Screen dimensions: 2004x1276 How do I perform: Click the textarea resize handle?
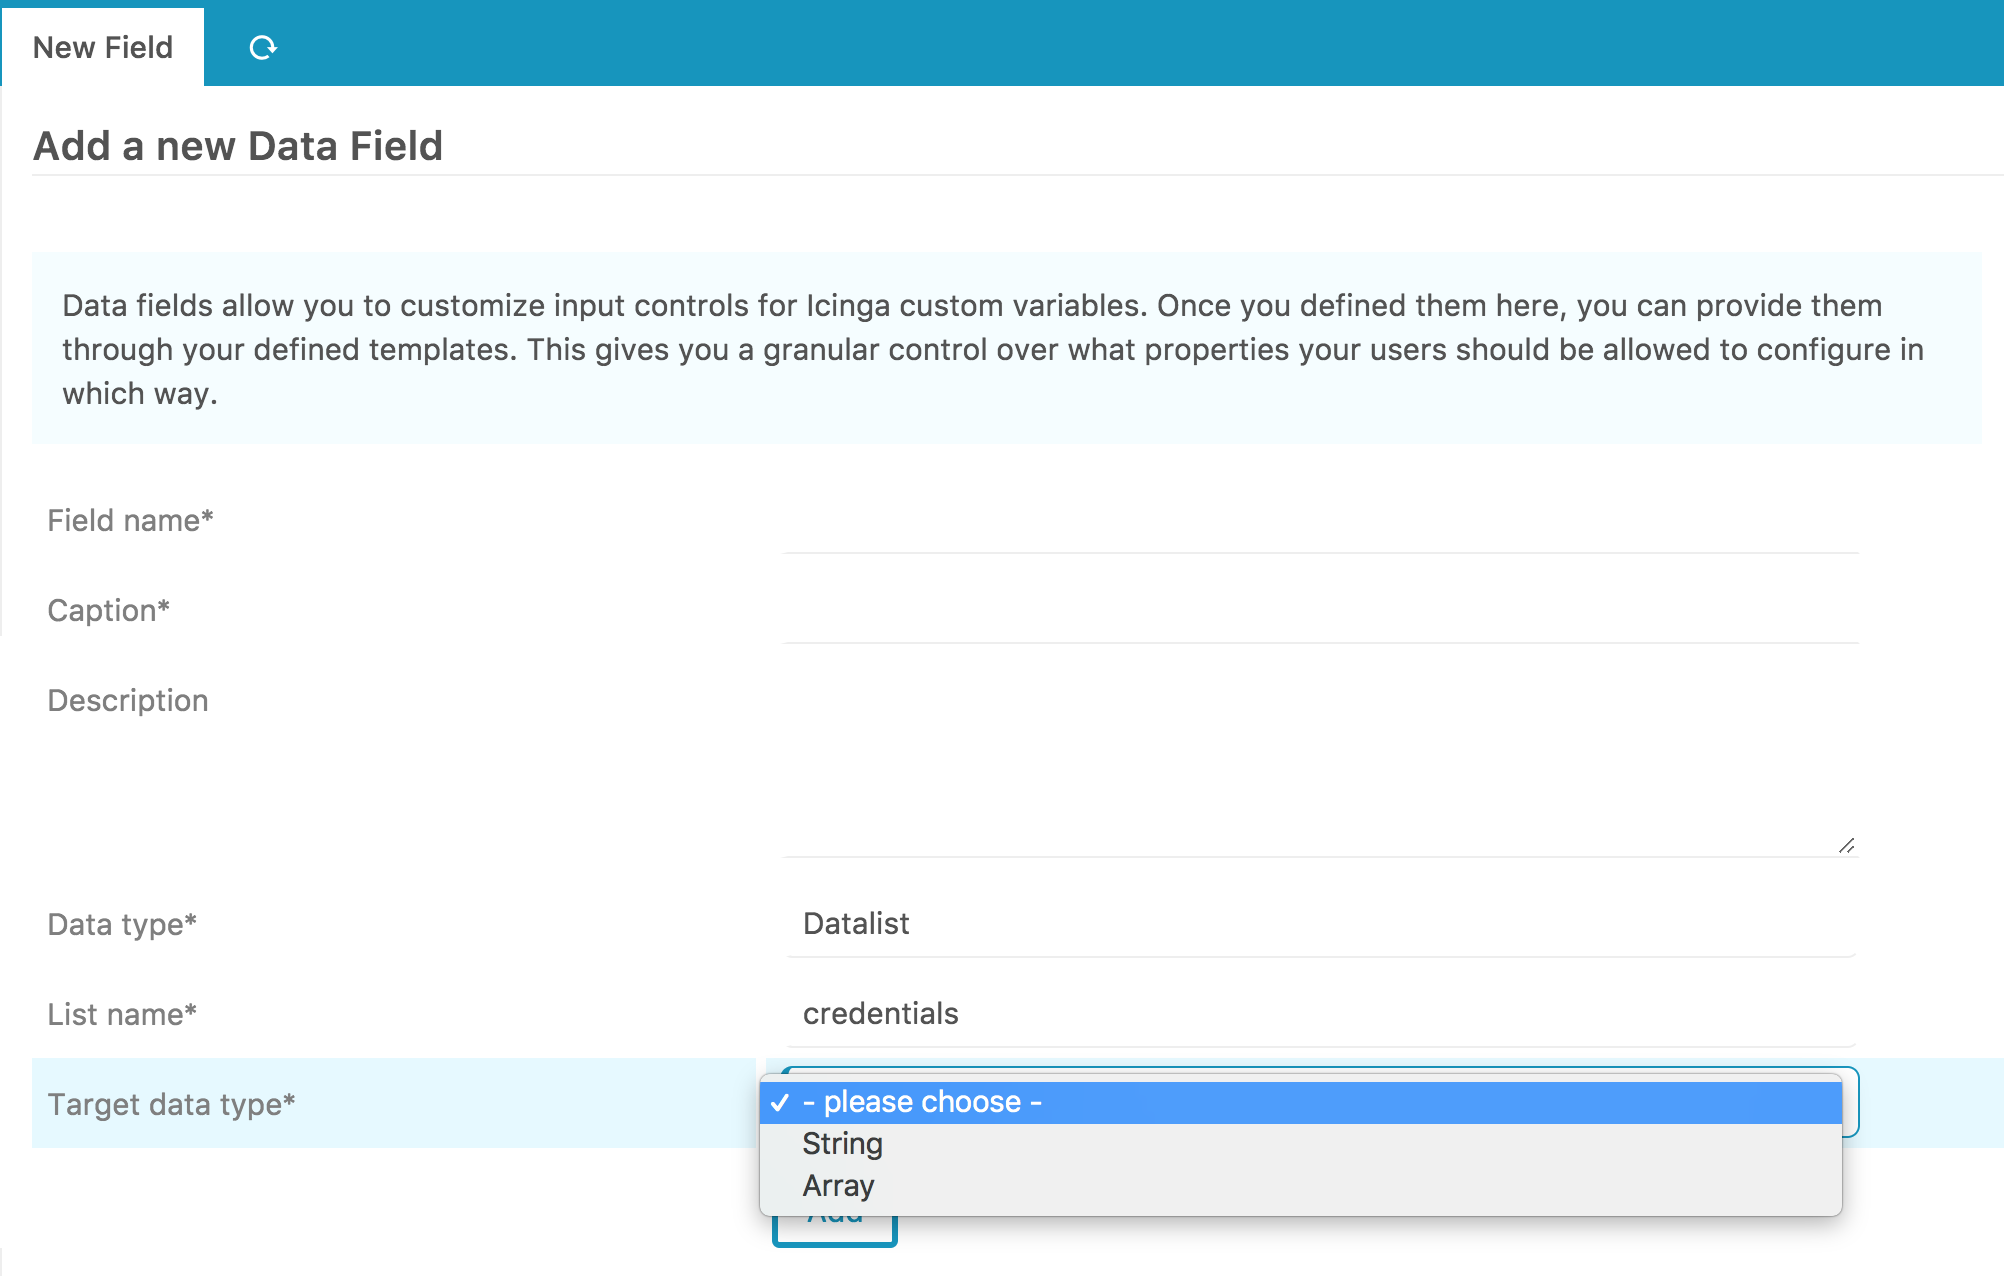1848,845
